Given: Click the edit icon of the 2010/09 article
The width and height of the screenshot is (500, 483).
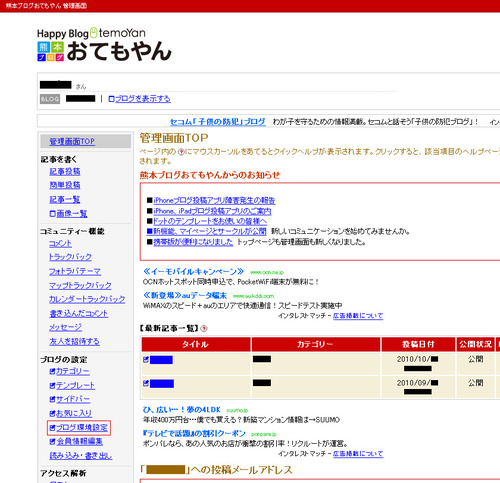Looking at the screenshot, I should 146,383.
